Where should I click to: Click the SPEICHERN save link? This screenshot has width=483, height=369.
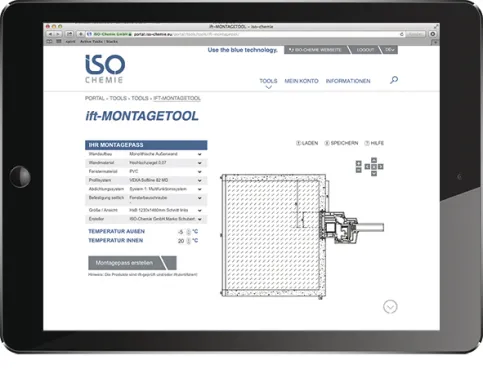(341, 143)
